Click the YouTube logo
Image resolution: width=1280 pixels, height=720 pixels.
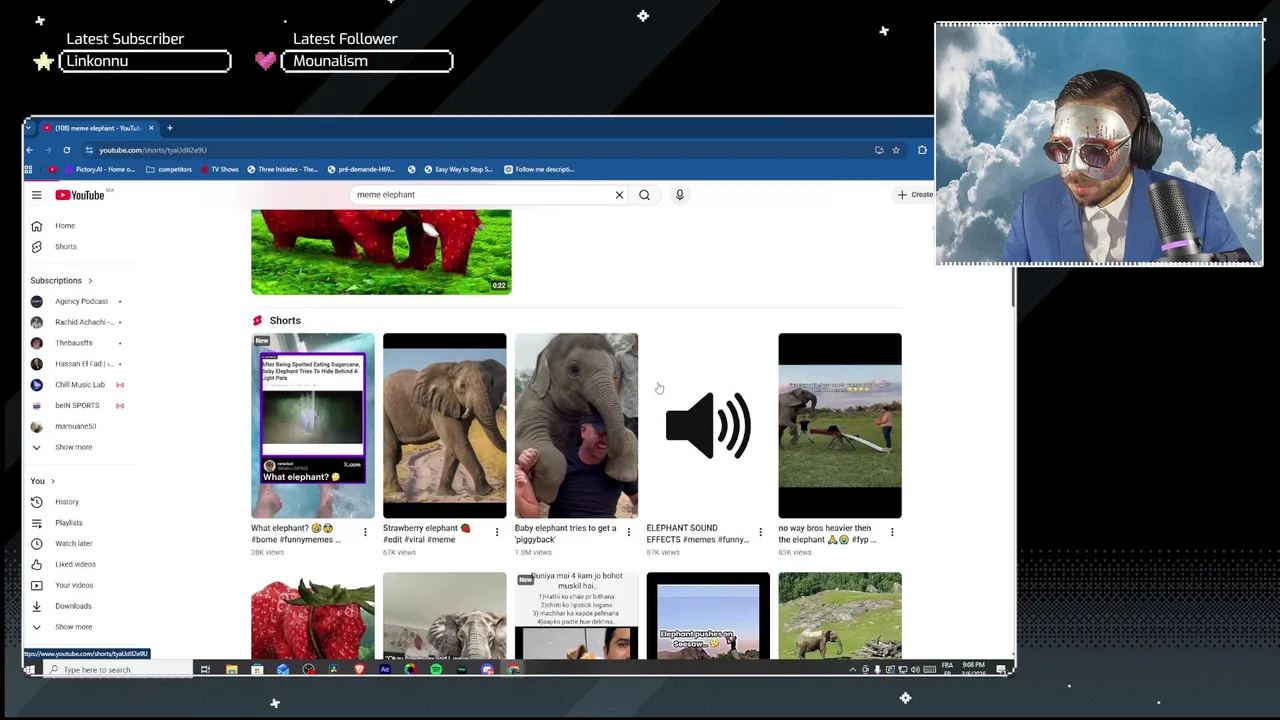[x=80, y=195]
